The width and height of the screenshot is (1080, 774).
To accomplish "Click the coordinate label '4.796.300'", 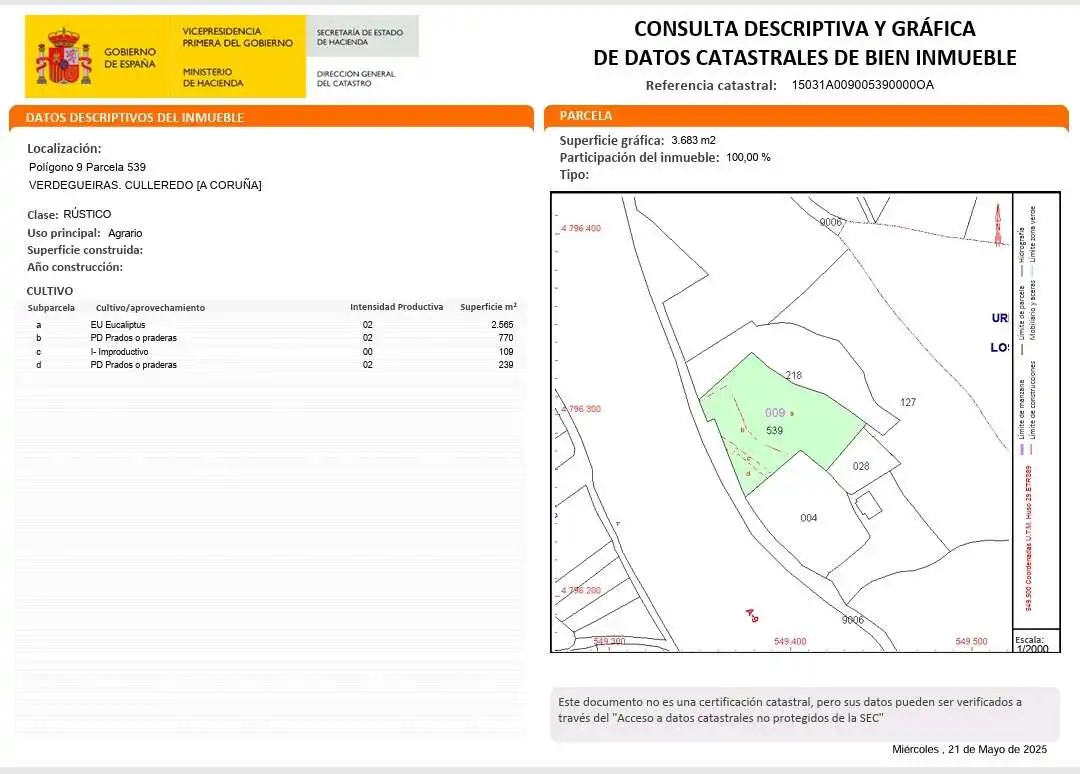I will [x=581, y=408].
